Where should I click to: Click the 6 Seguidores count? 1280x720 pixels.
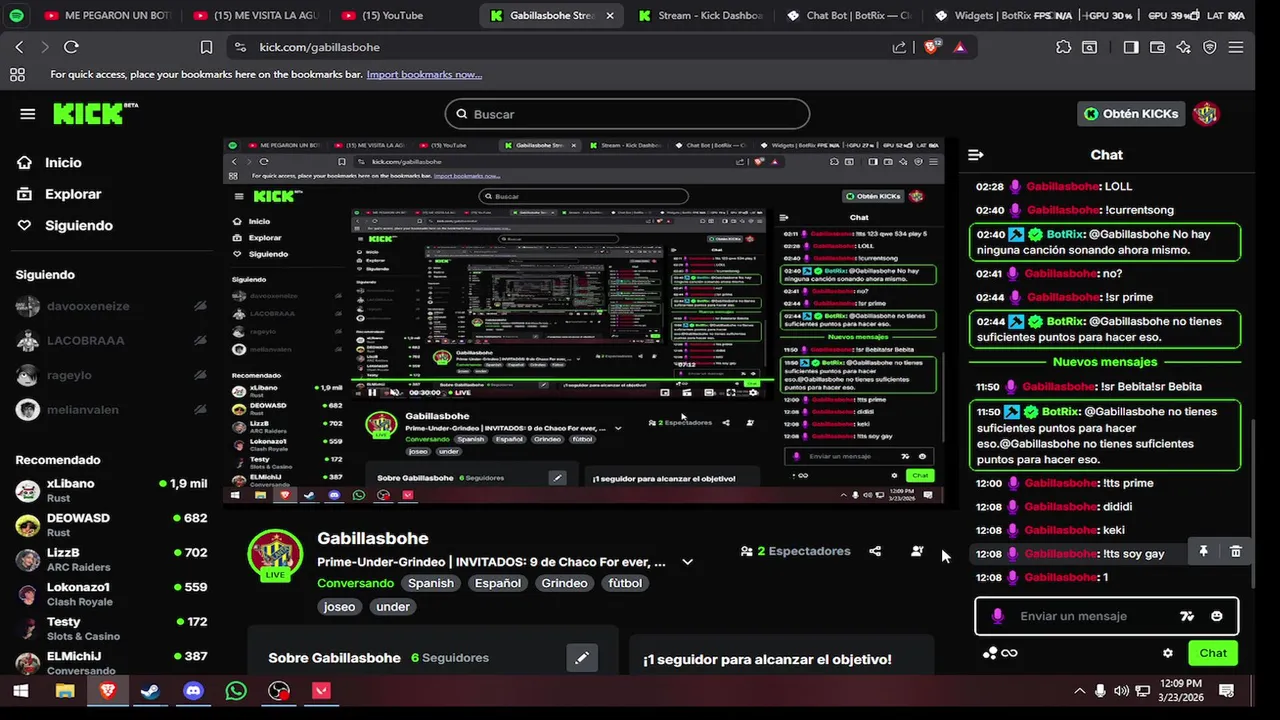[450, 658]
